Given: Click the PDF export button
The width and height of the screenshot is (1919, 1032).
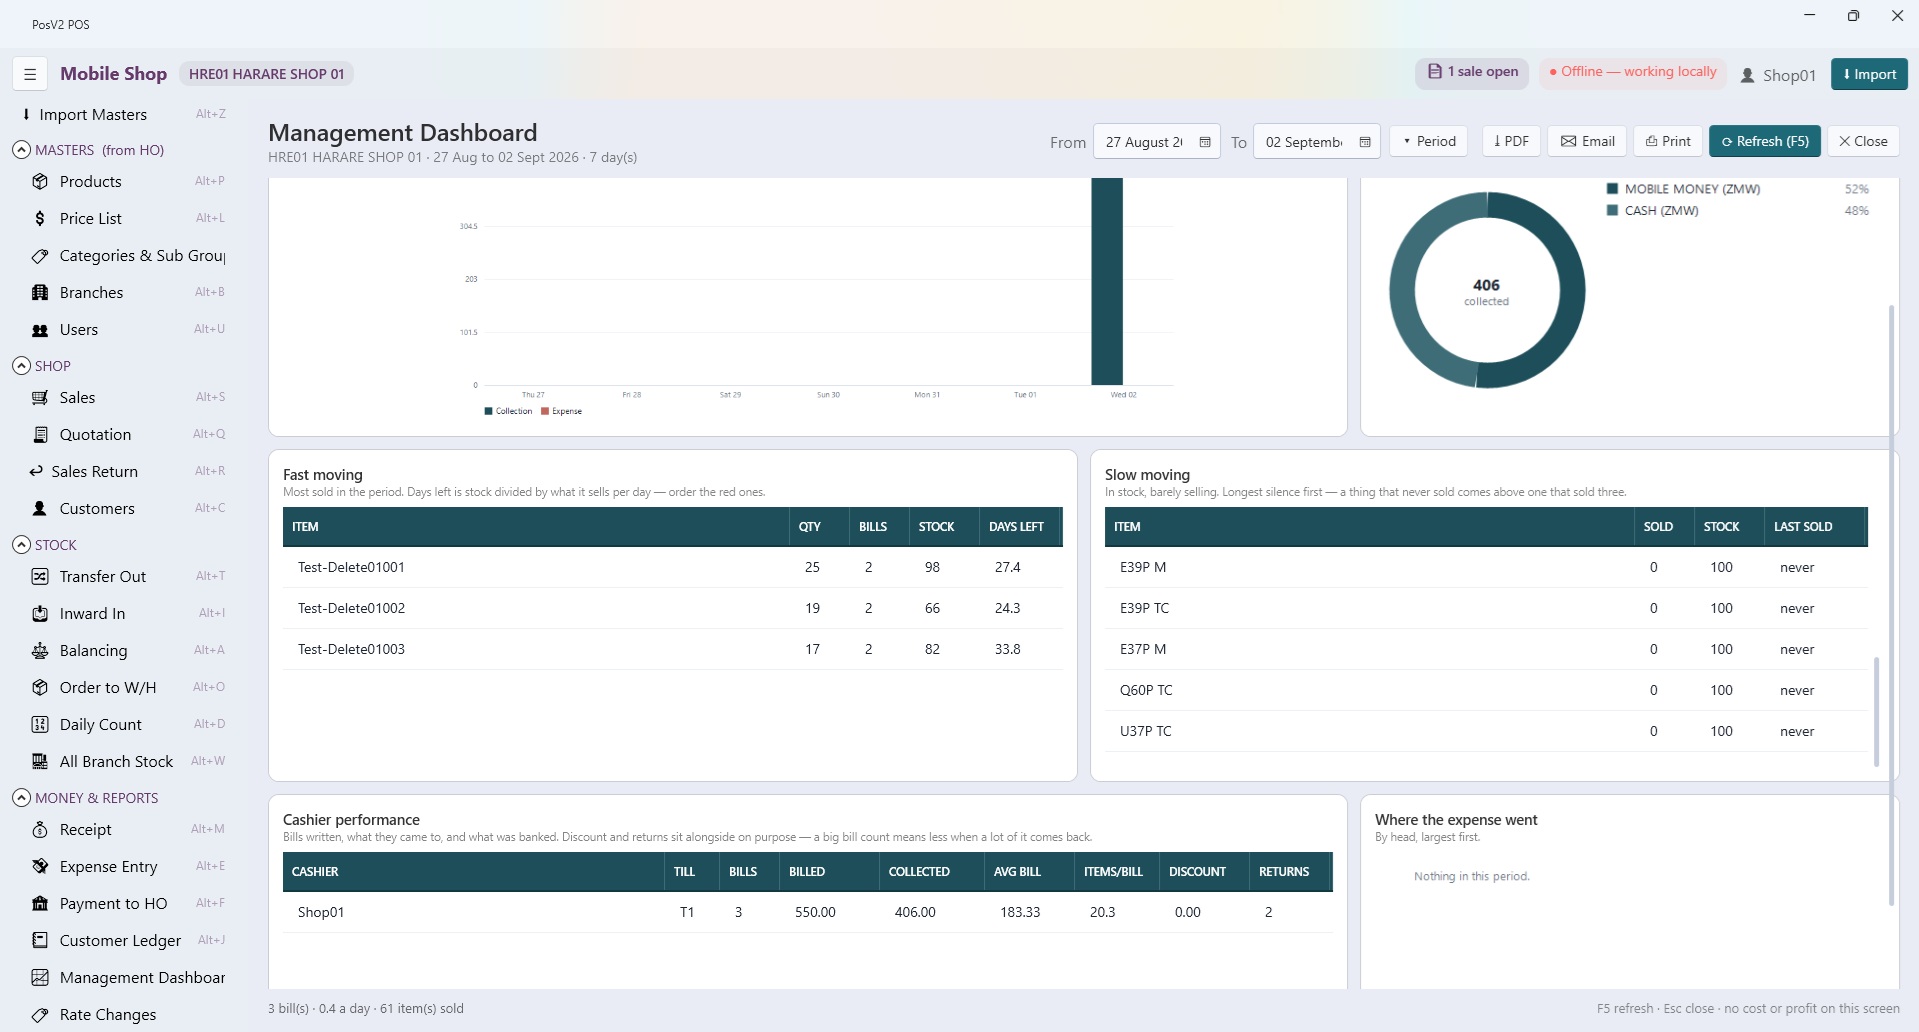Looking at the screenshot, I should (x=1511, y=141).
